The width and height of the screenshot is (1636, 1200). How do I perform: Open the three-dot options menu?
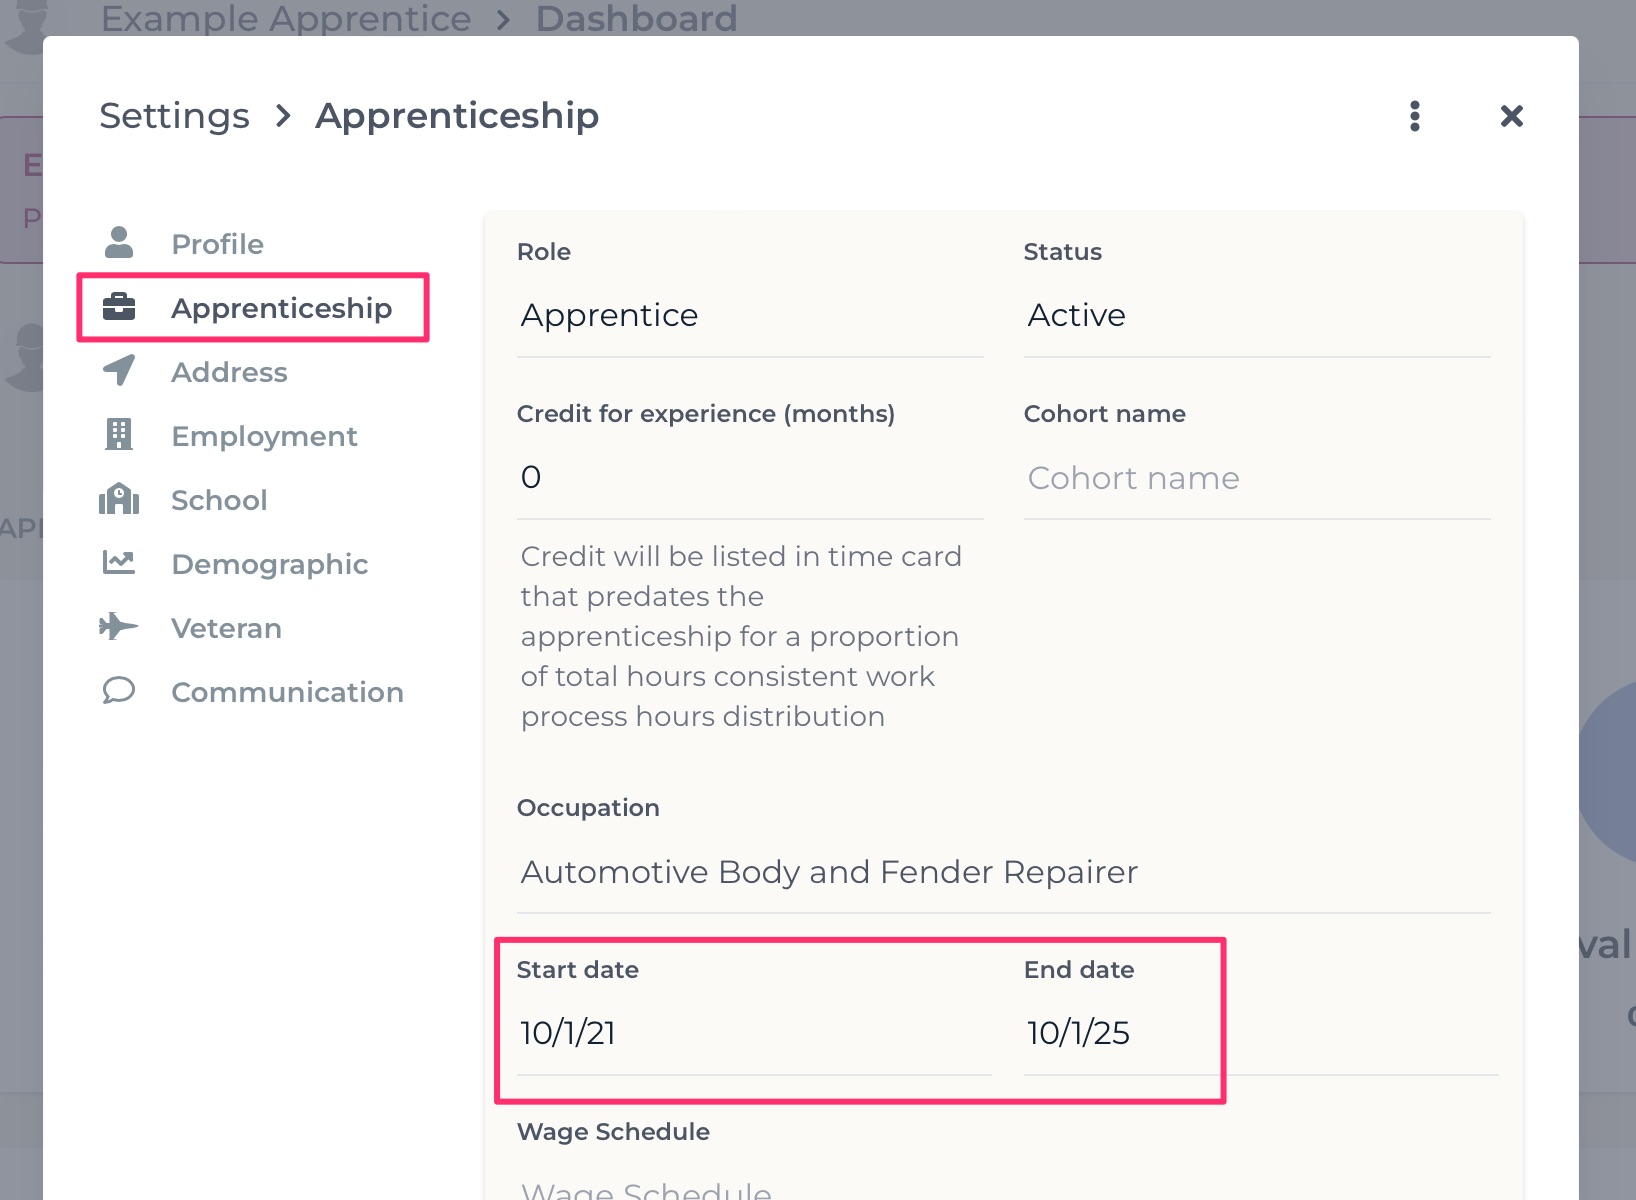(1415, 116)
